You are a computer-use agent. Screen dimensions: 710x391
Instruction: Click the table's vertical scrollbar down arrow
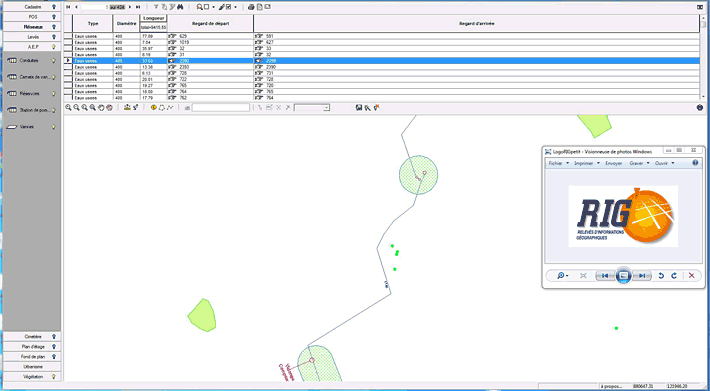703,97
